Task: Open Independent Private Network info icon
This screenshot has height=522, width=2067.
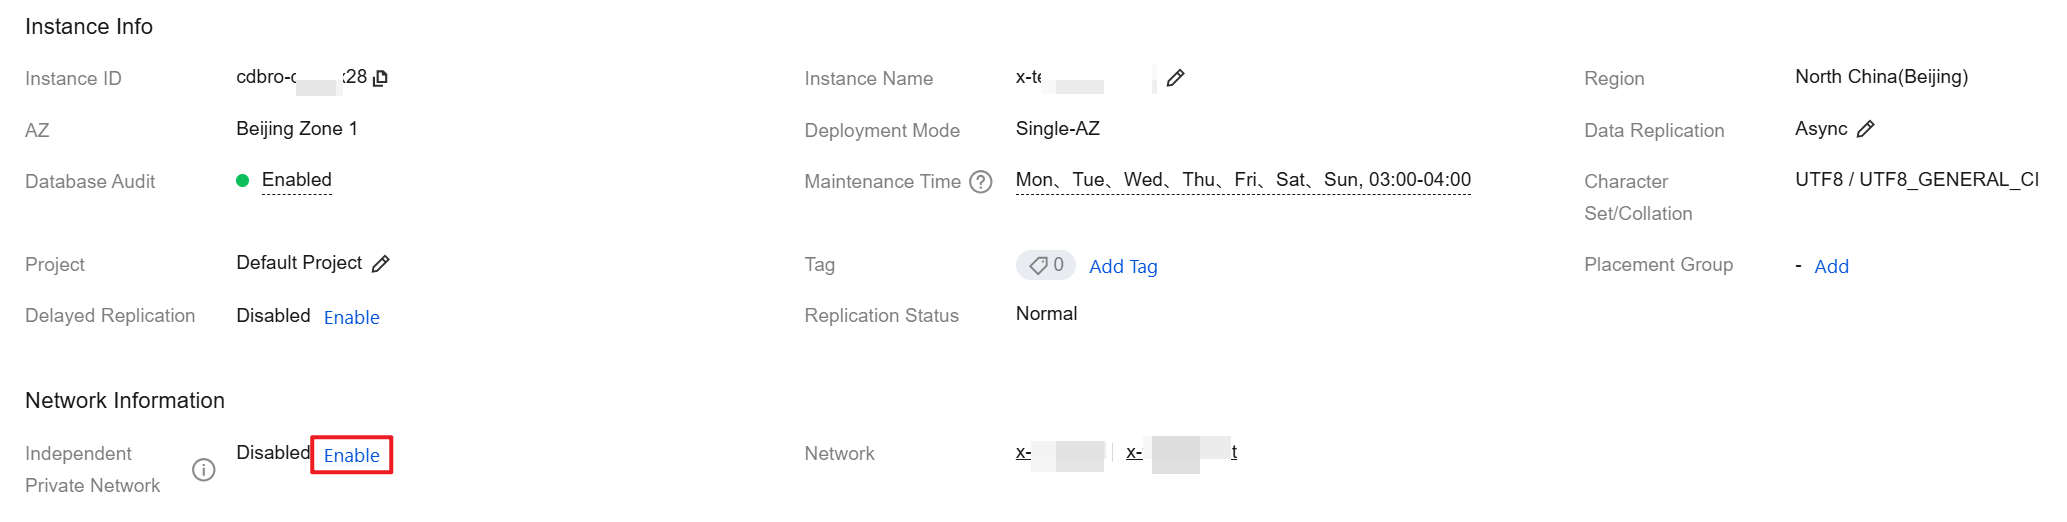Action: point(204,470)
